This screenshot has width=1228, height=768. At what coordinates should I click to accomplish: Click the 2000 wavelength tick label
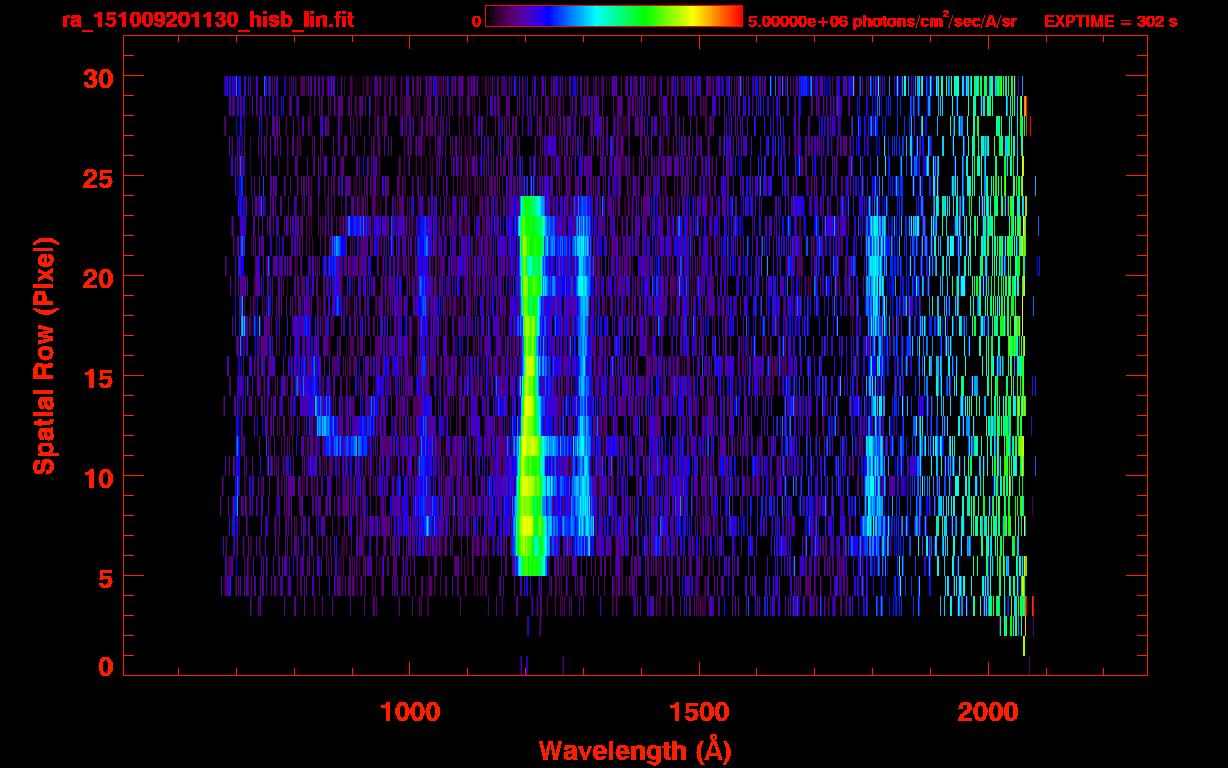click(x=988, y=712)
